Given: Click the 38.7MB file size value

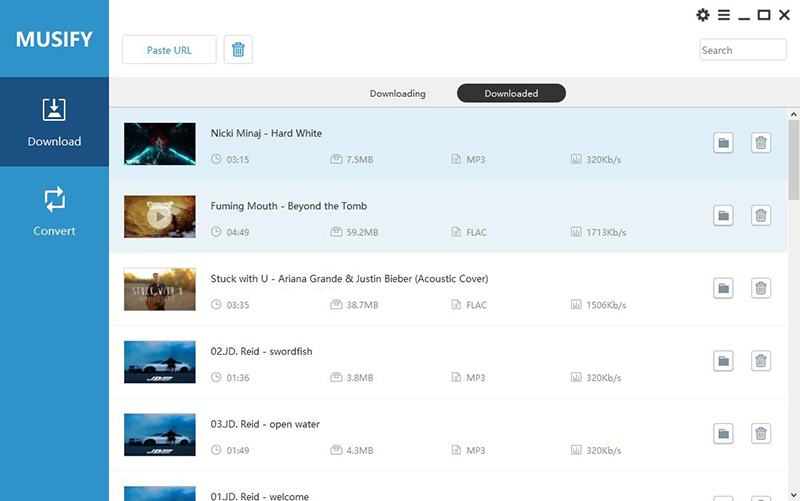Looking at the screenshot, I should (x=362, y=305).
